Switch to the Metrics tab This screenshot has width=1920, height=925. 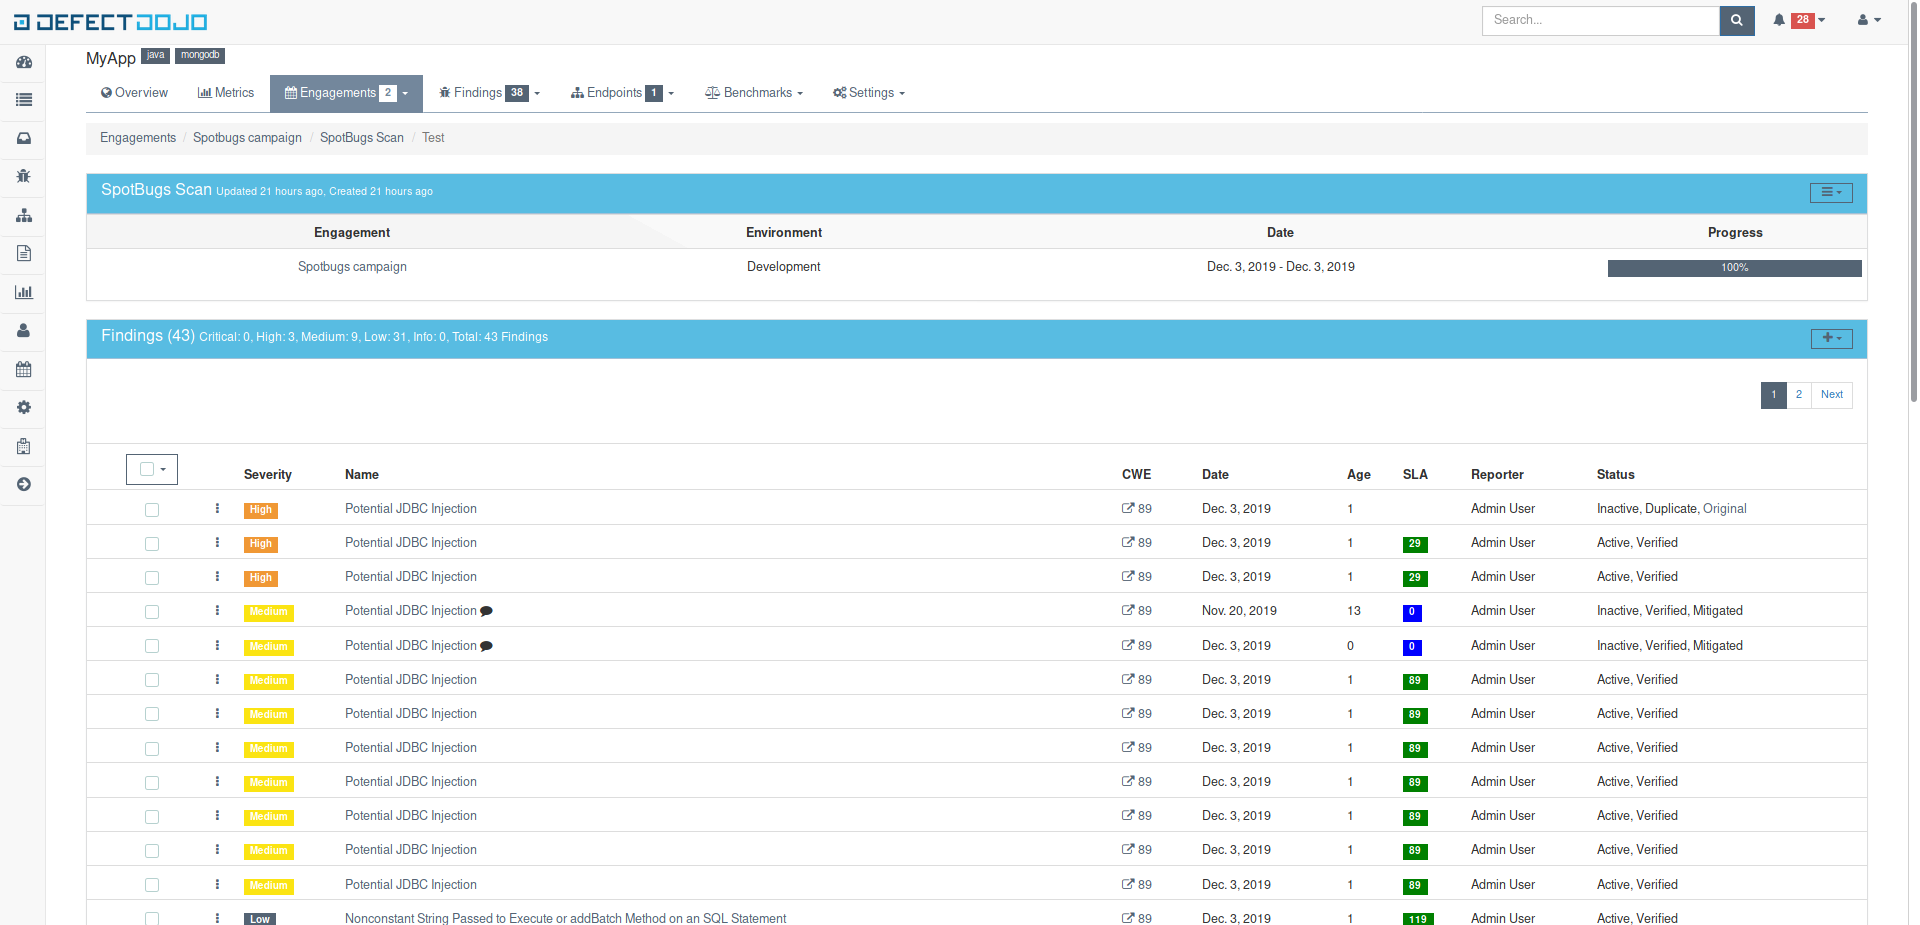[226, 93]
